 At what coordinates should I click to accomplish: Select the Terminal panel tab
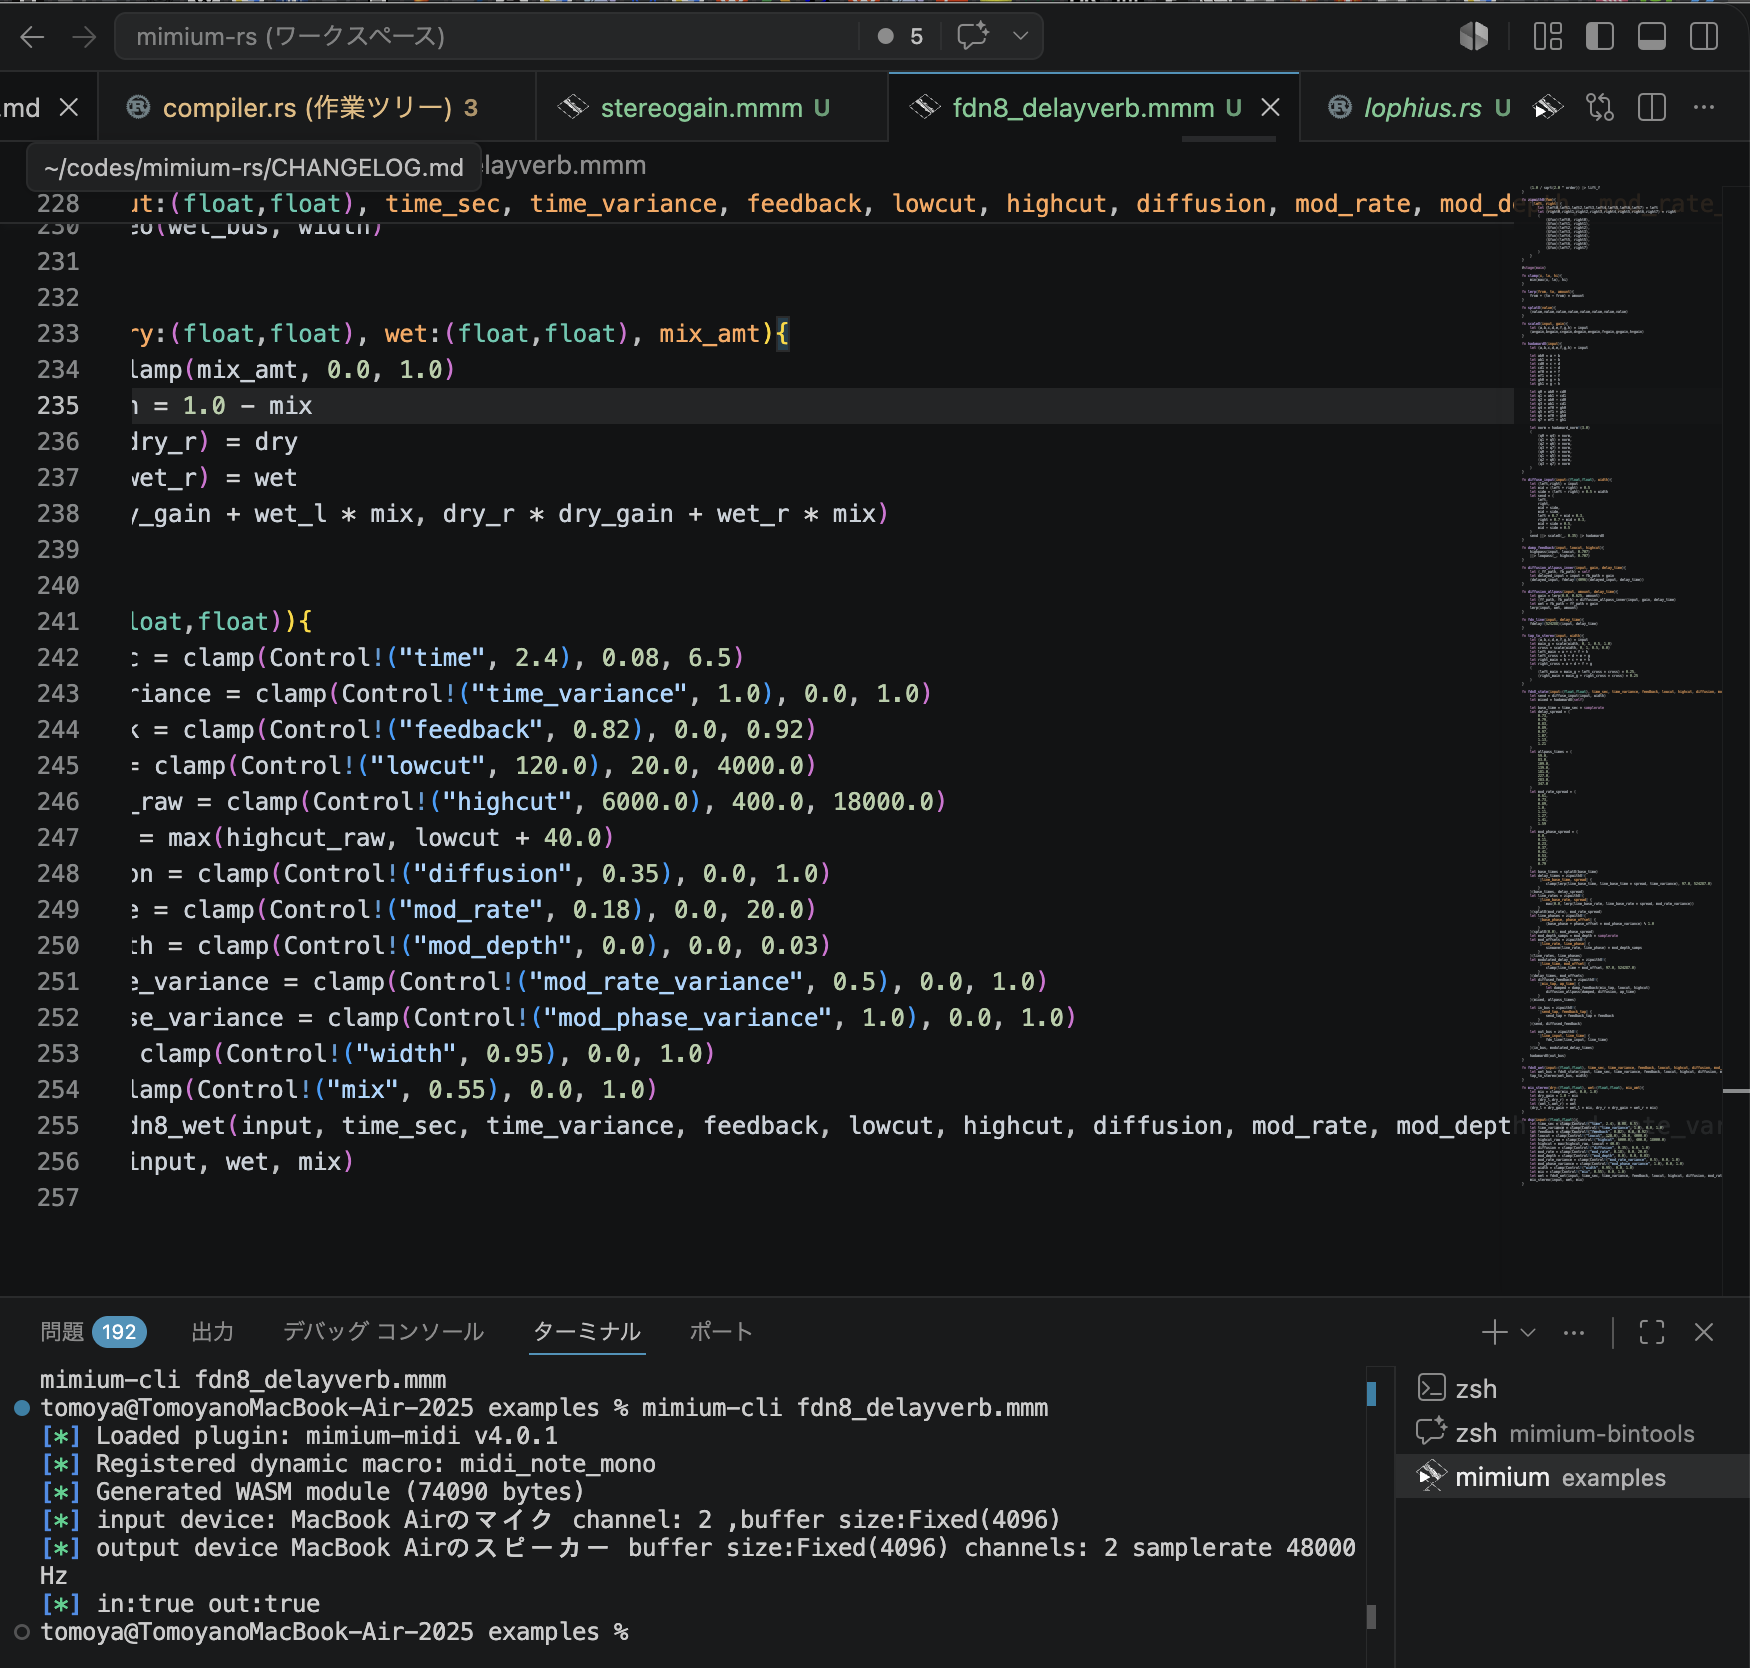587,1332
